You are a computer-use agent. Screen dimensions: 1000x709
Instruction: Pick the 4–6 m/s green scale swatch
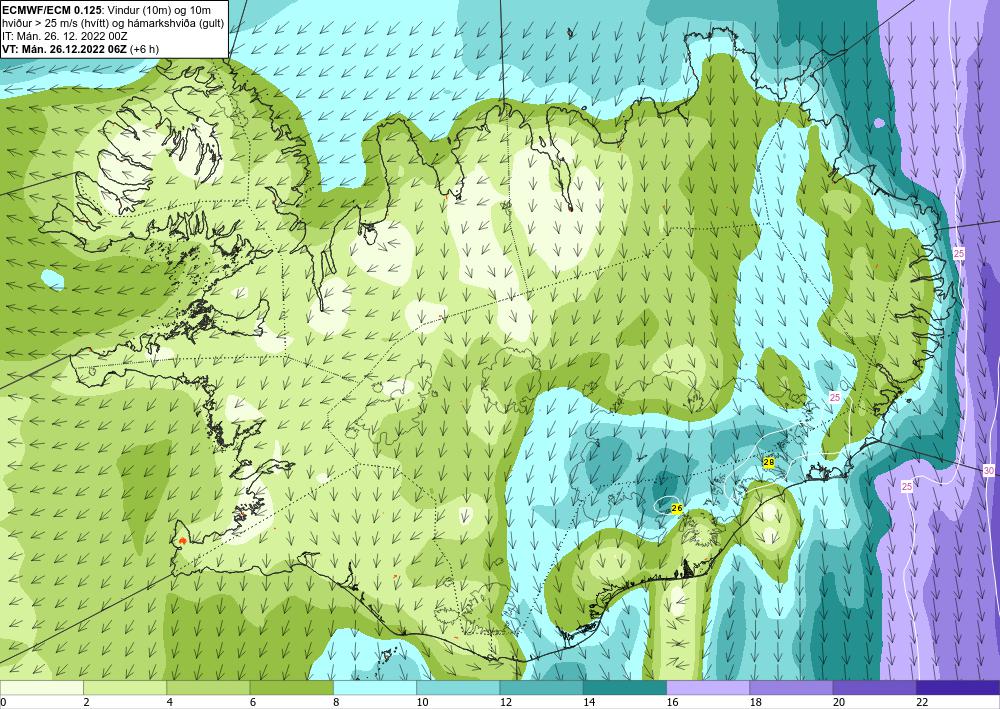point(208,687)
